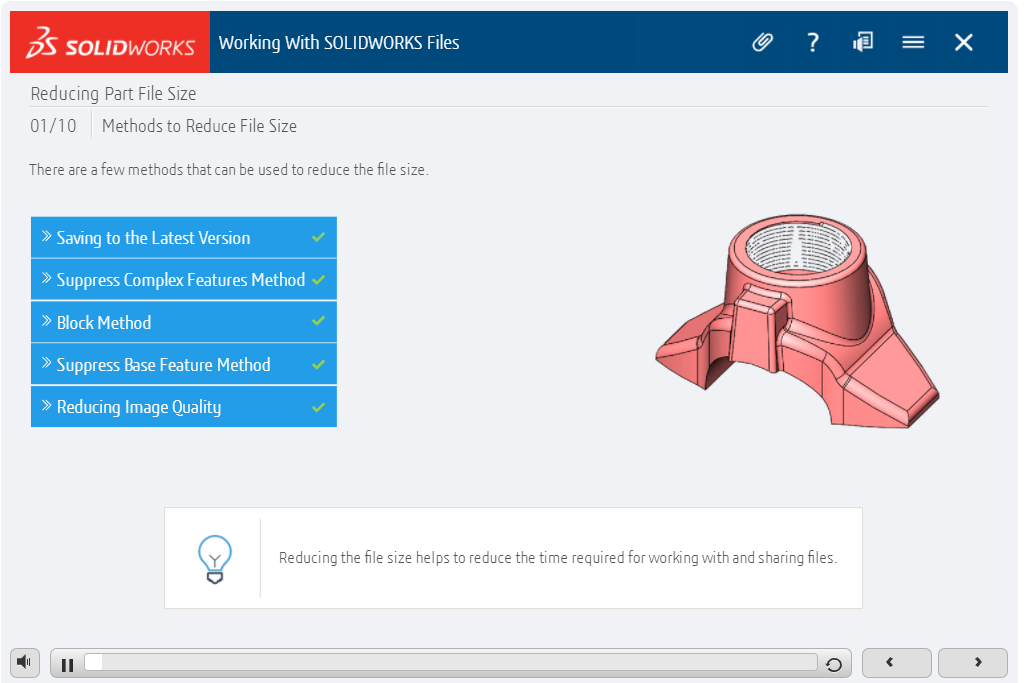Screen dimensions: 1034x683
Task: Open Saving to the Latest Version
Action: 184,237
